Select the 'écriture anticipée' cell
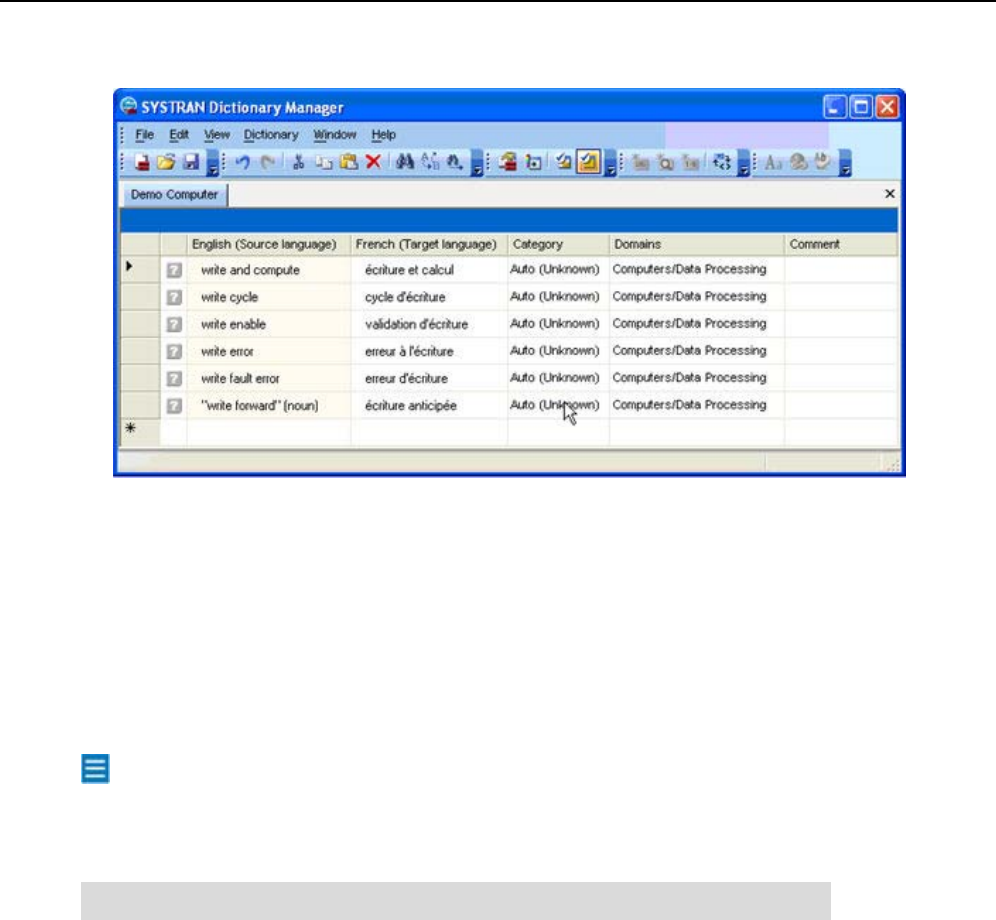 (429, 406)
